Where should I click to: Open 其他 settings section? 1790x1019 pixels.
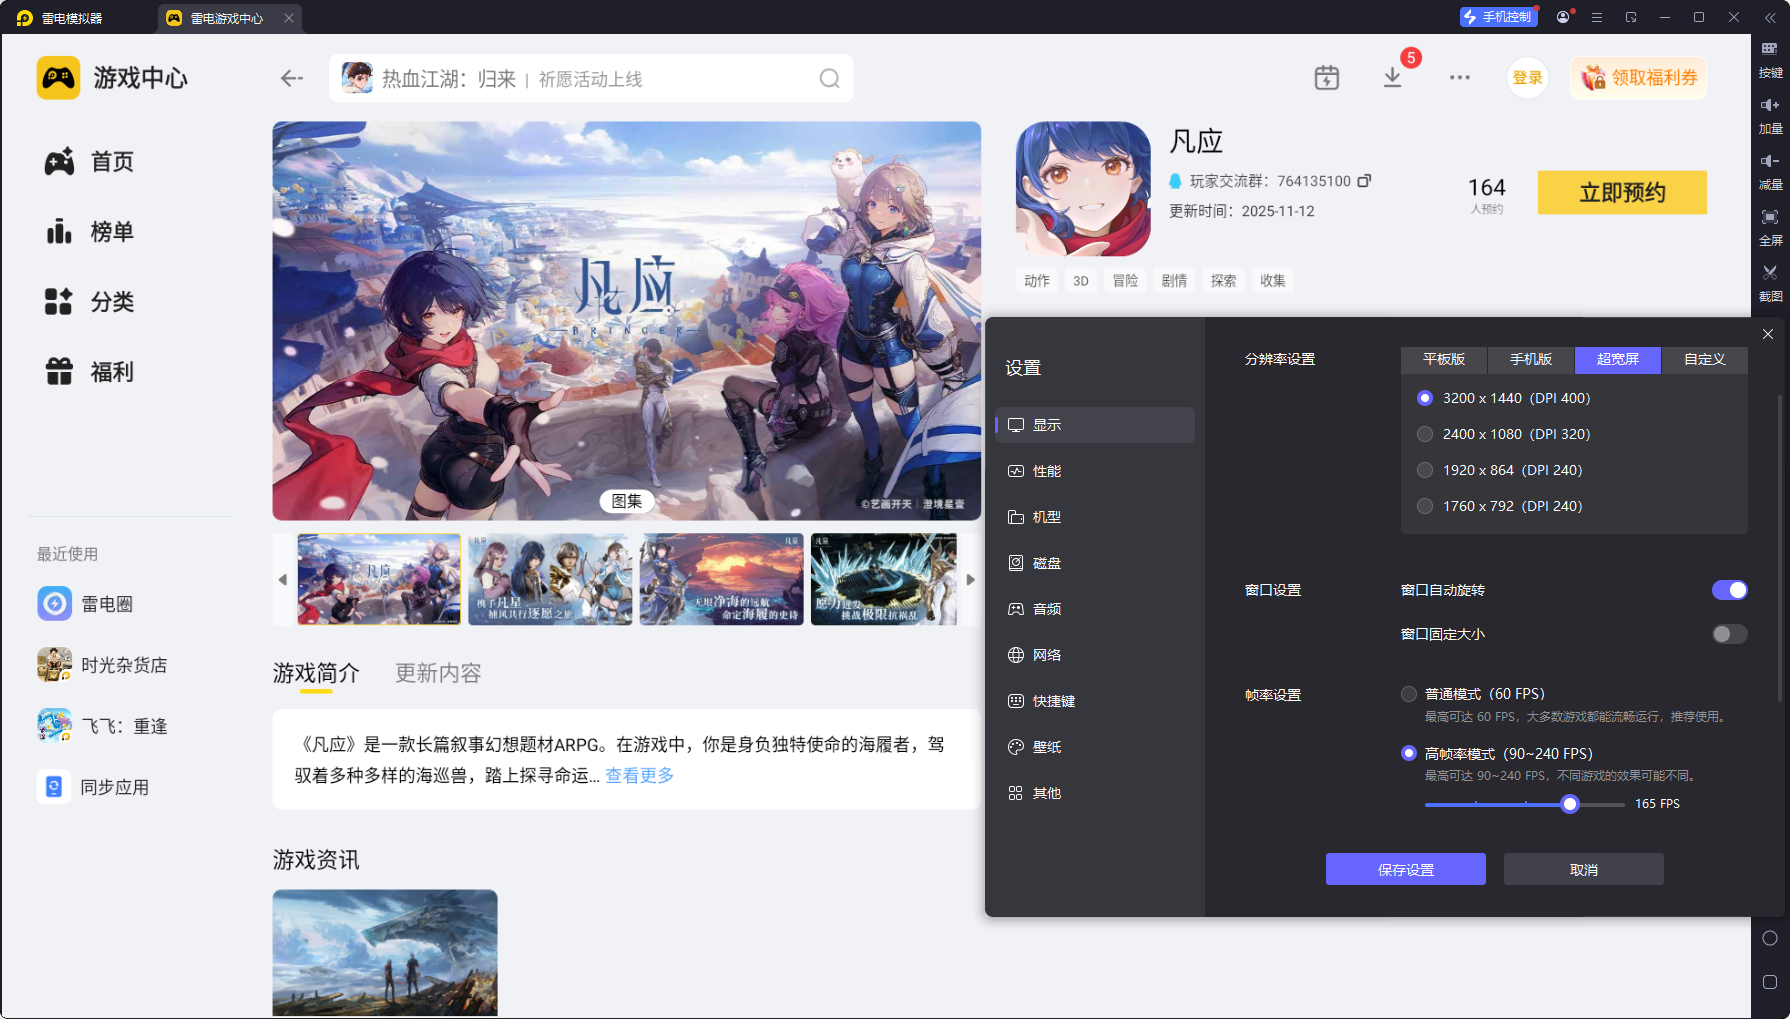coord(1095,793)
